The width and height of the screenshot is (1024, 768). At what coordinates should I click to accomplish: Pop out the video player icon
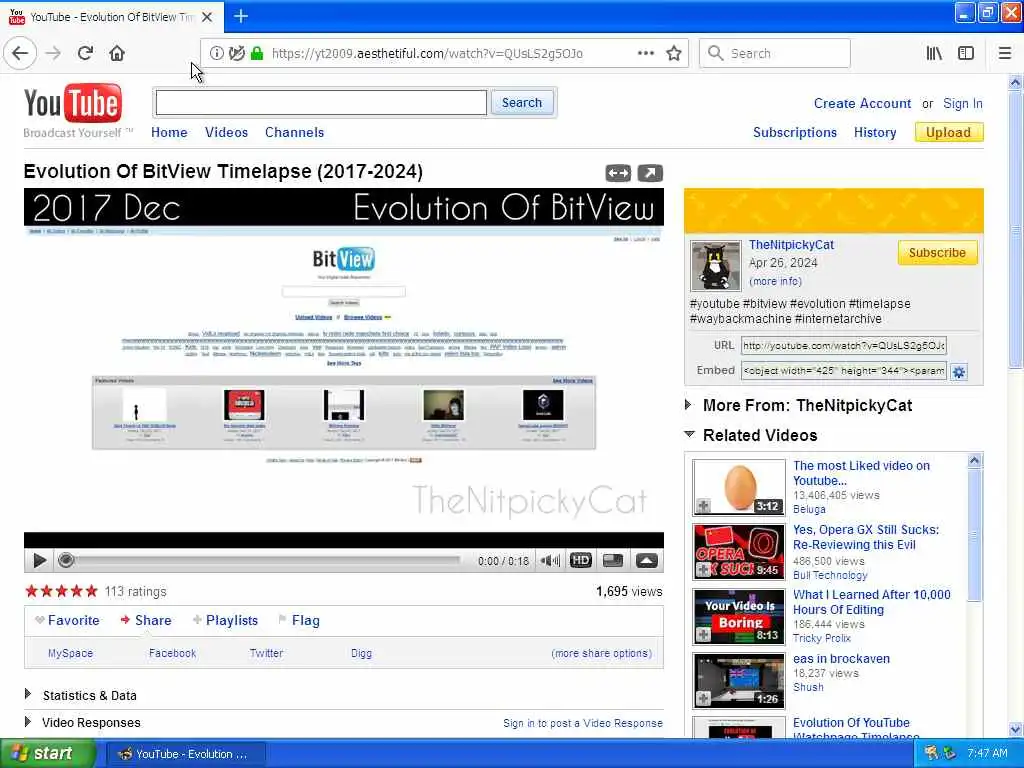pos(650,173)
